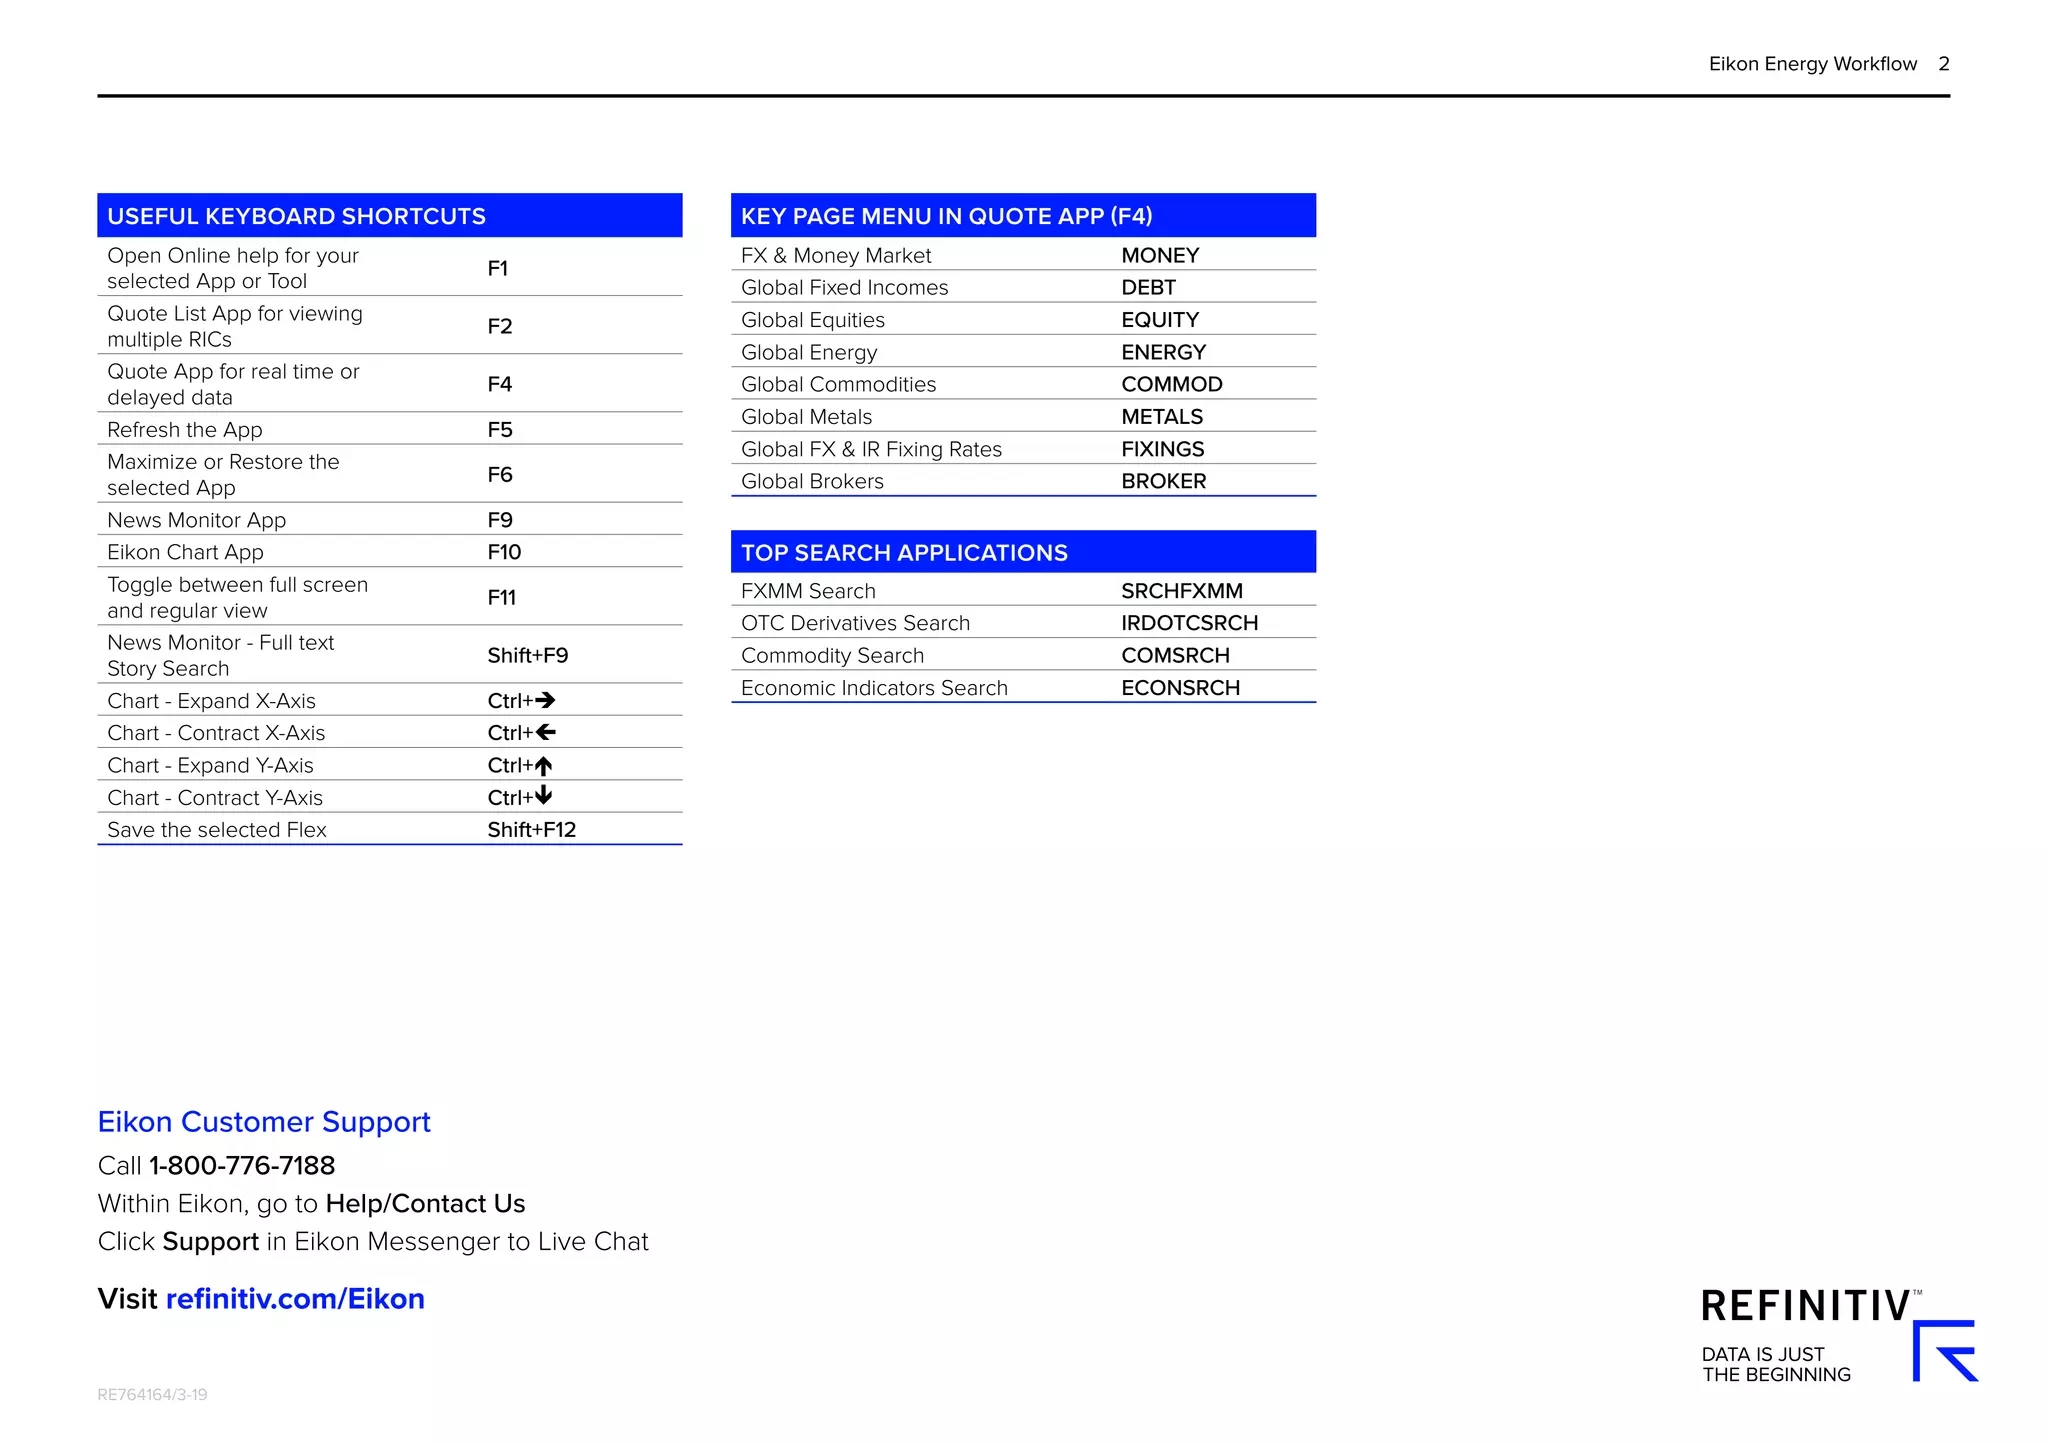Click the 'Help/Contact Us' text
The image size is (2048, 1443).
tap(426, 1203)
